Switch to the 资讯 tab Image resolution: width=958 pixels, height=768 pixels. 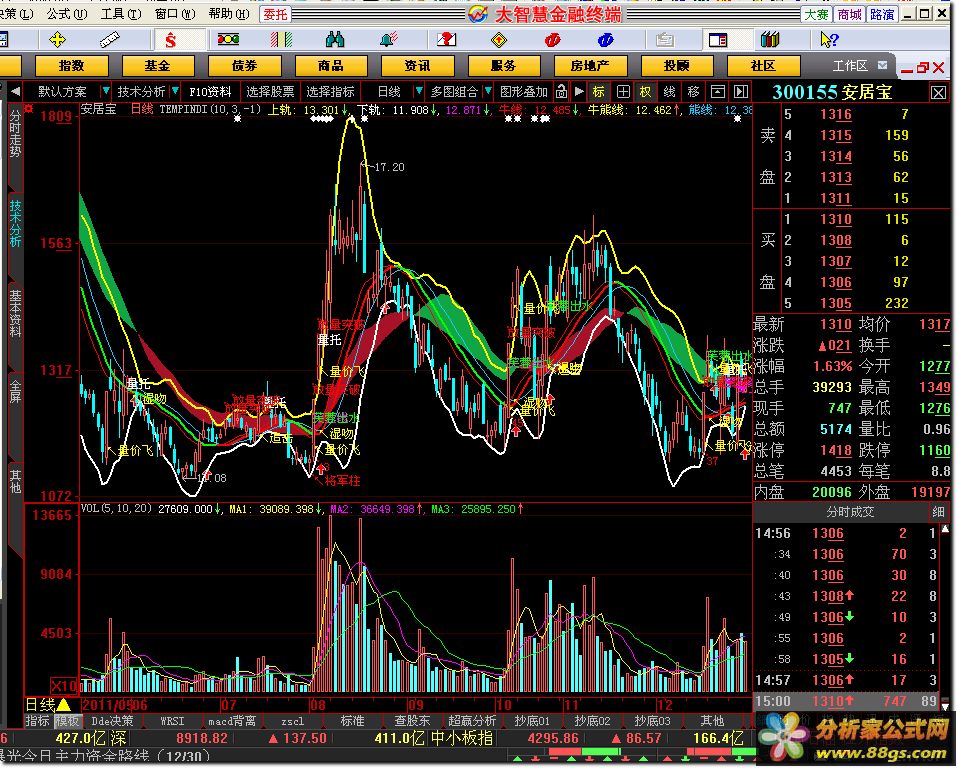coord(417,65)
